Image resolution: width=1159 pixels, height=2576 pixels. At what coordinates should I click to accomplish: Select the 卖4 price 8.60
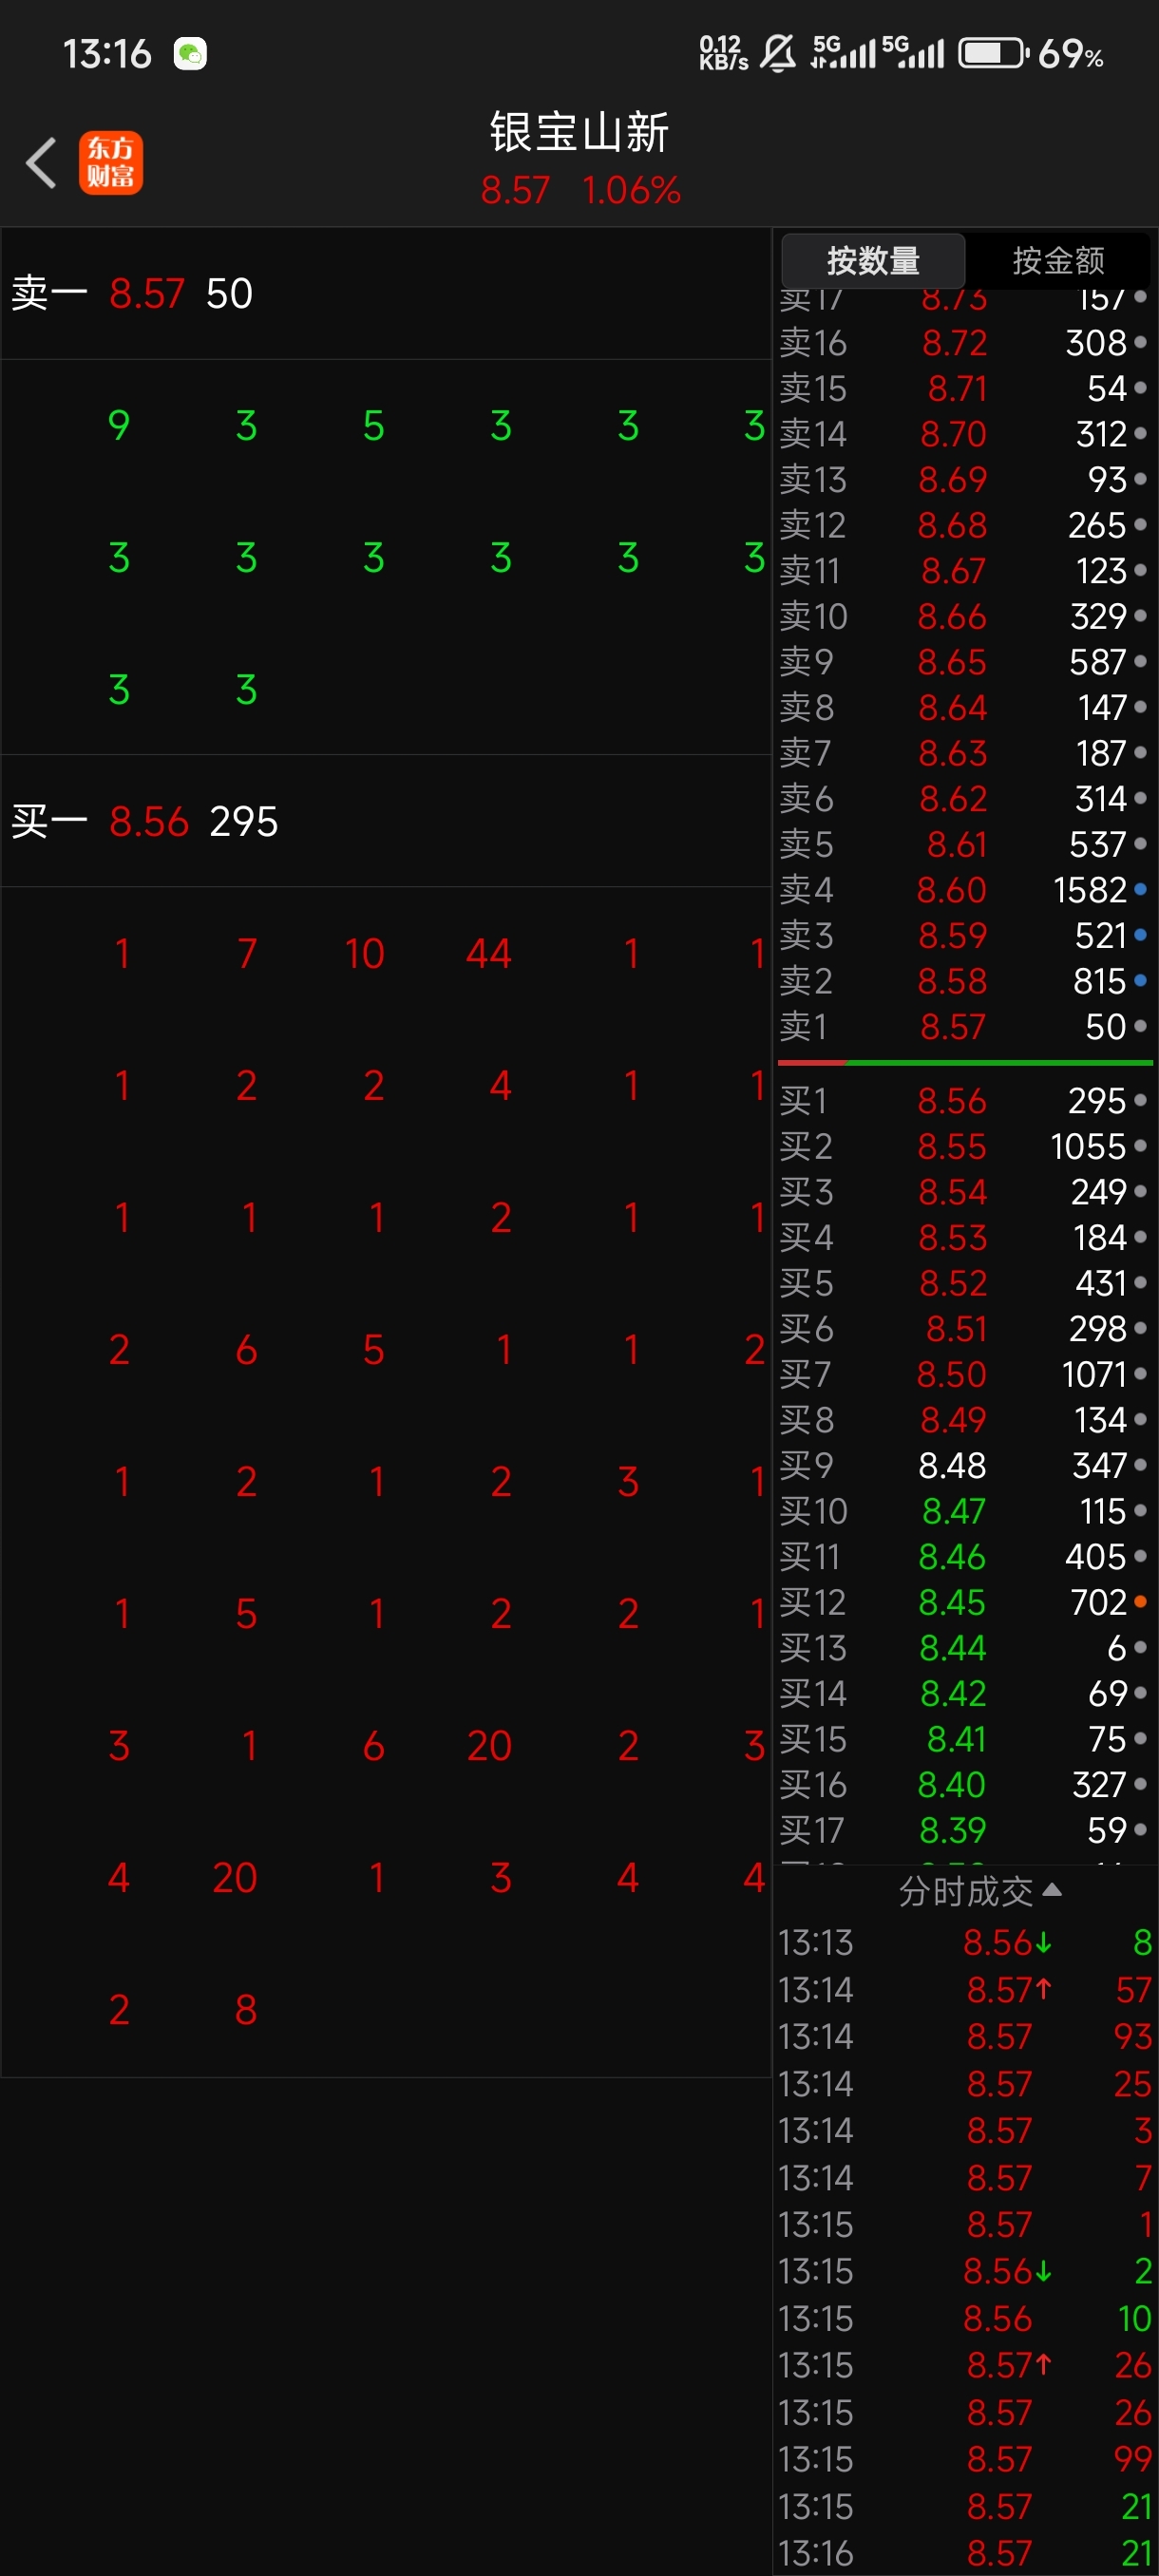(x=952, y=889)
